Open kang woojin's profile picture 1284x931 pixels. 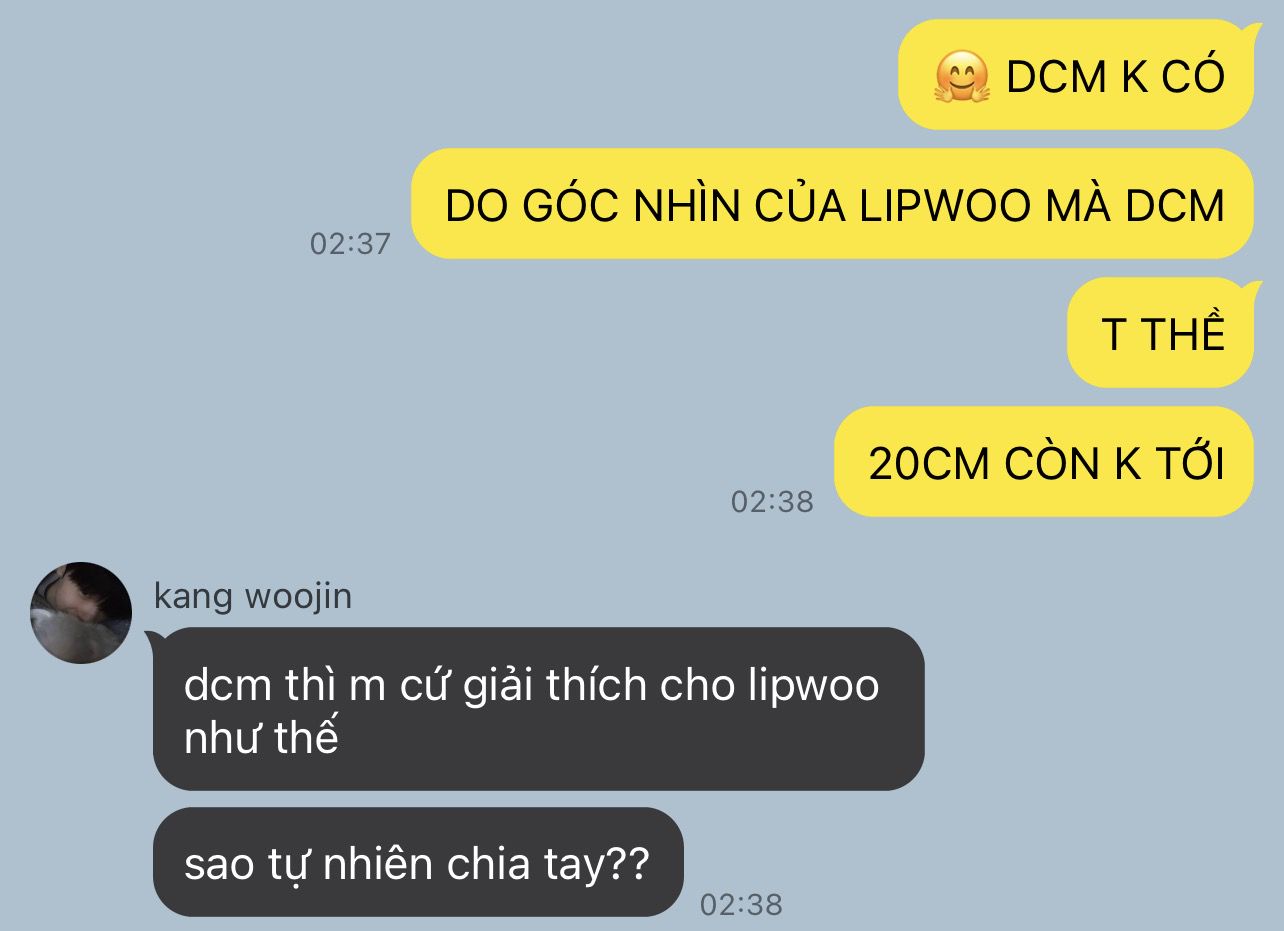[x=81, y=613]
